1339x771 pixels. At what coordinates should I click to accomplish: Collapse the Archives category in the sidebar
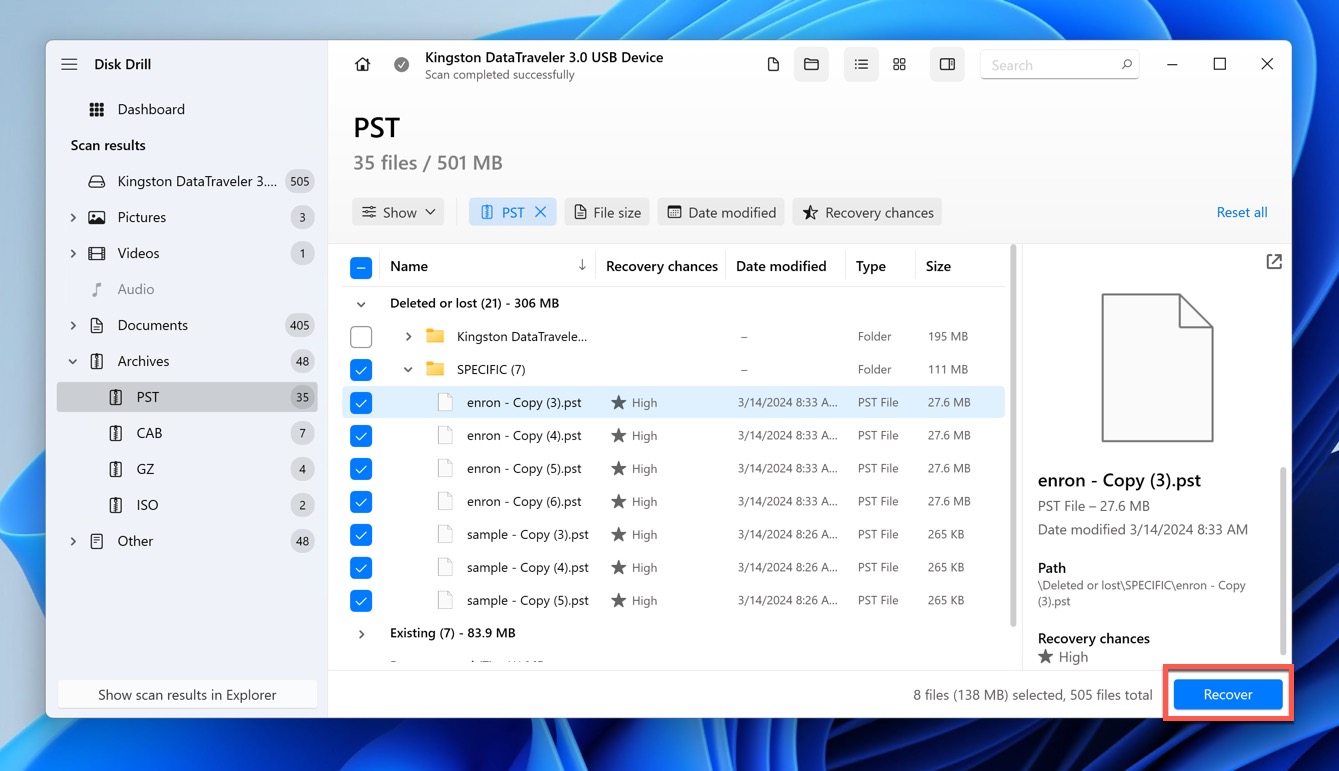pyautogui.click(x=73, y=361)
